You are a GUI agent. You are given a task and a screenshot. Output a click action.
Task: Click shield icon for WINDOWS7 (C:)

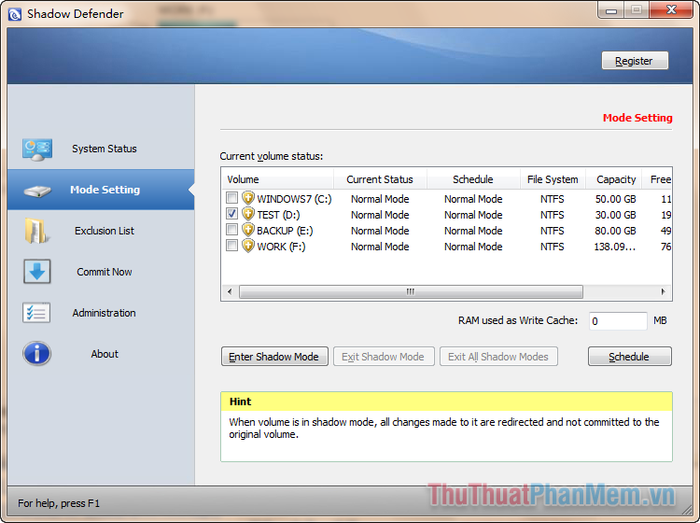coord(248,198)
